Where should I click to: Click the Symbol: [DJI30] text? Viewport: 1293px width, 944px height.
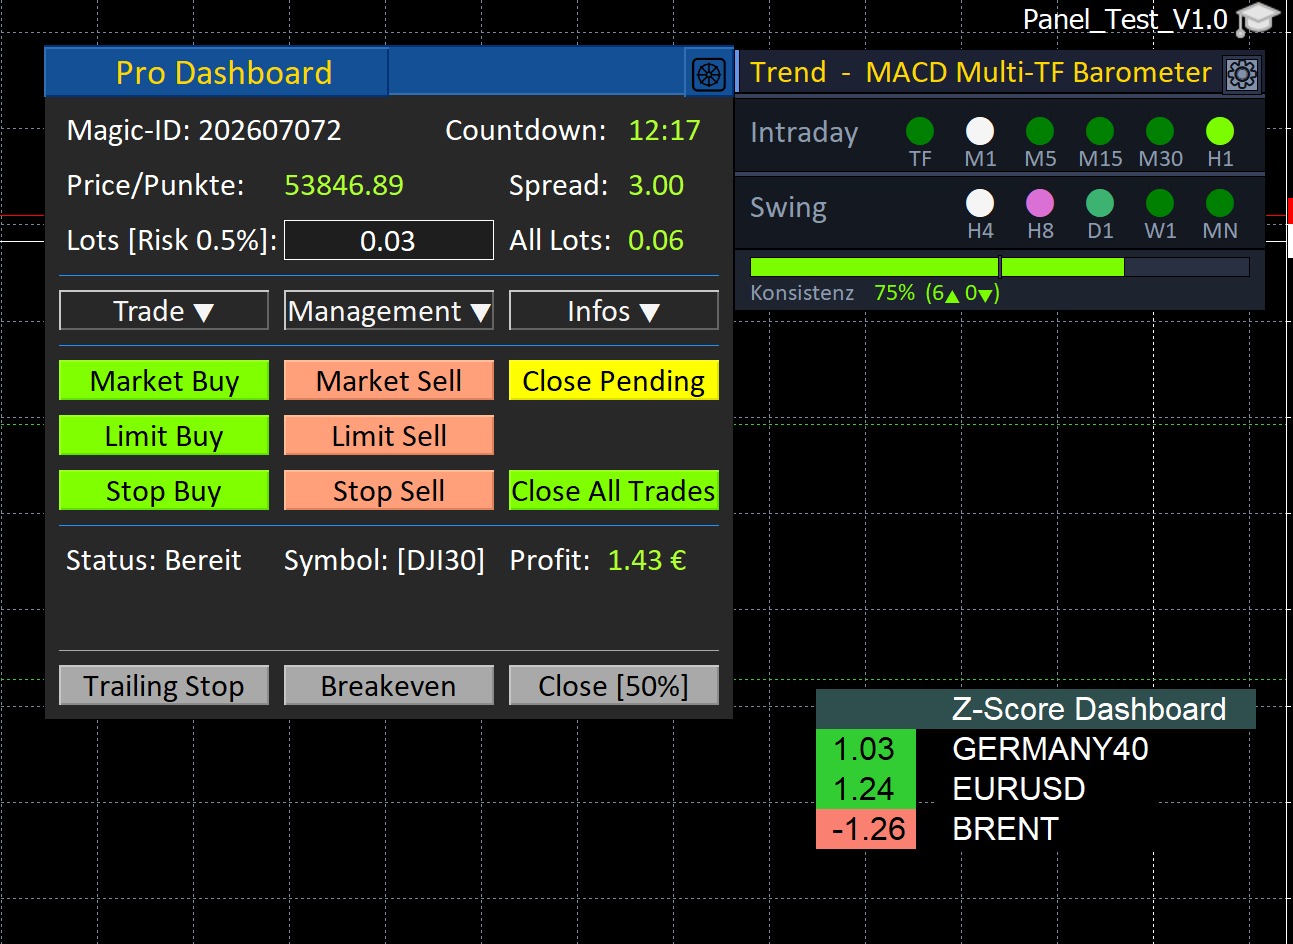[x=384, y=560]
